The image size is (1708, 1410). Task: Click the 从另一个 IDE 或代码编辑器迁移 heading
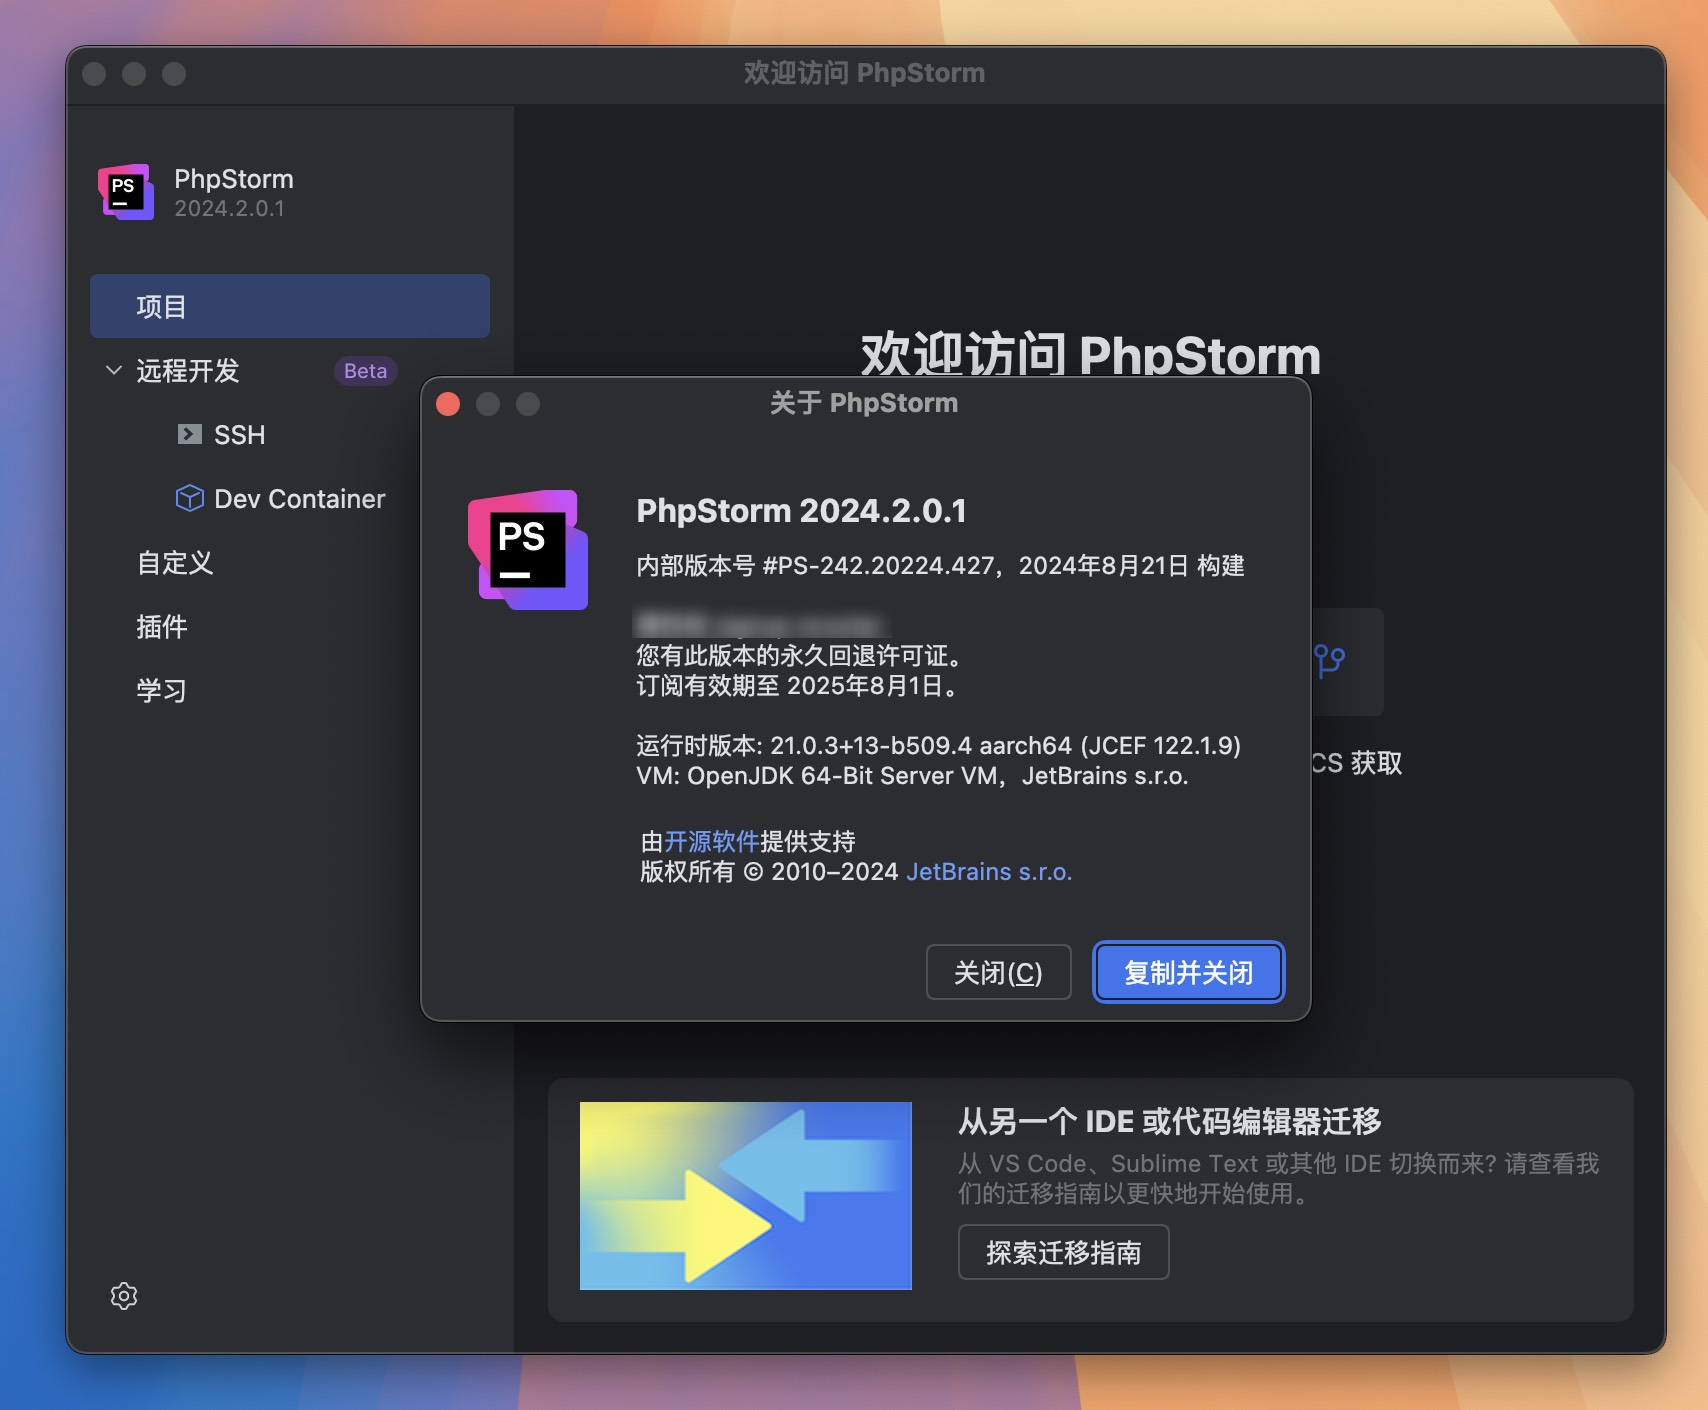tap(1169, 1122)
